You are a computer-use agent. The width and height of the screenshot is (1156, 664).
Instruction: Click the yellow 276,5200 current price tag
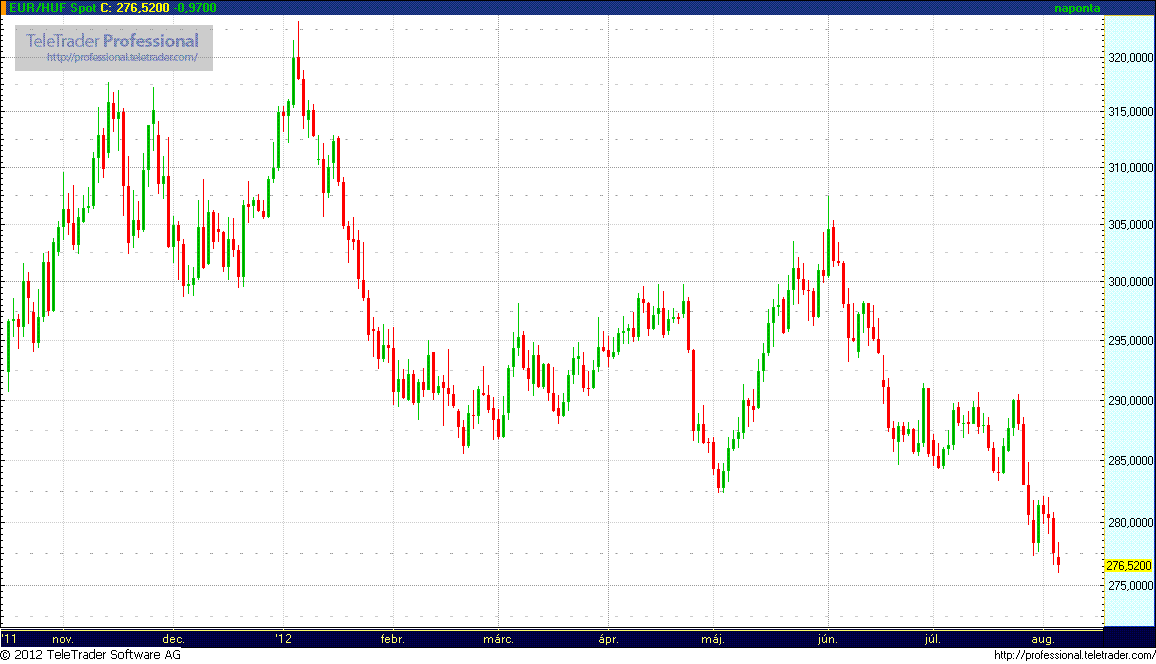pos(1128,566)
